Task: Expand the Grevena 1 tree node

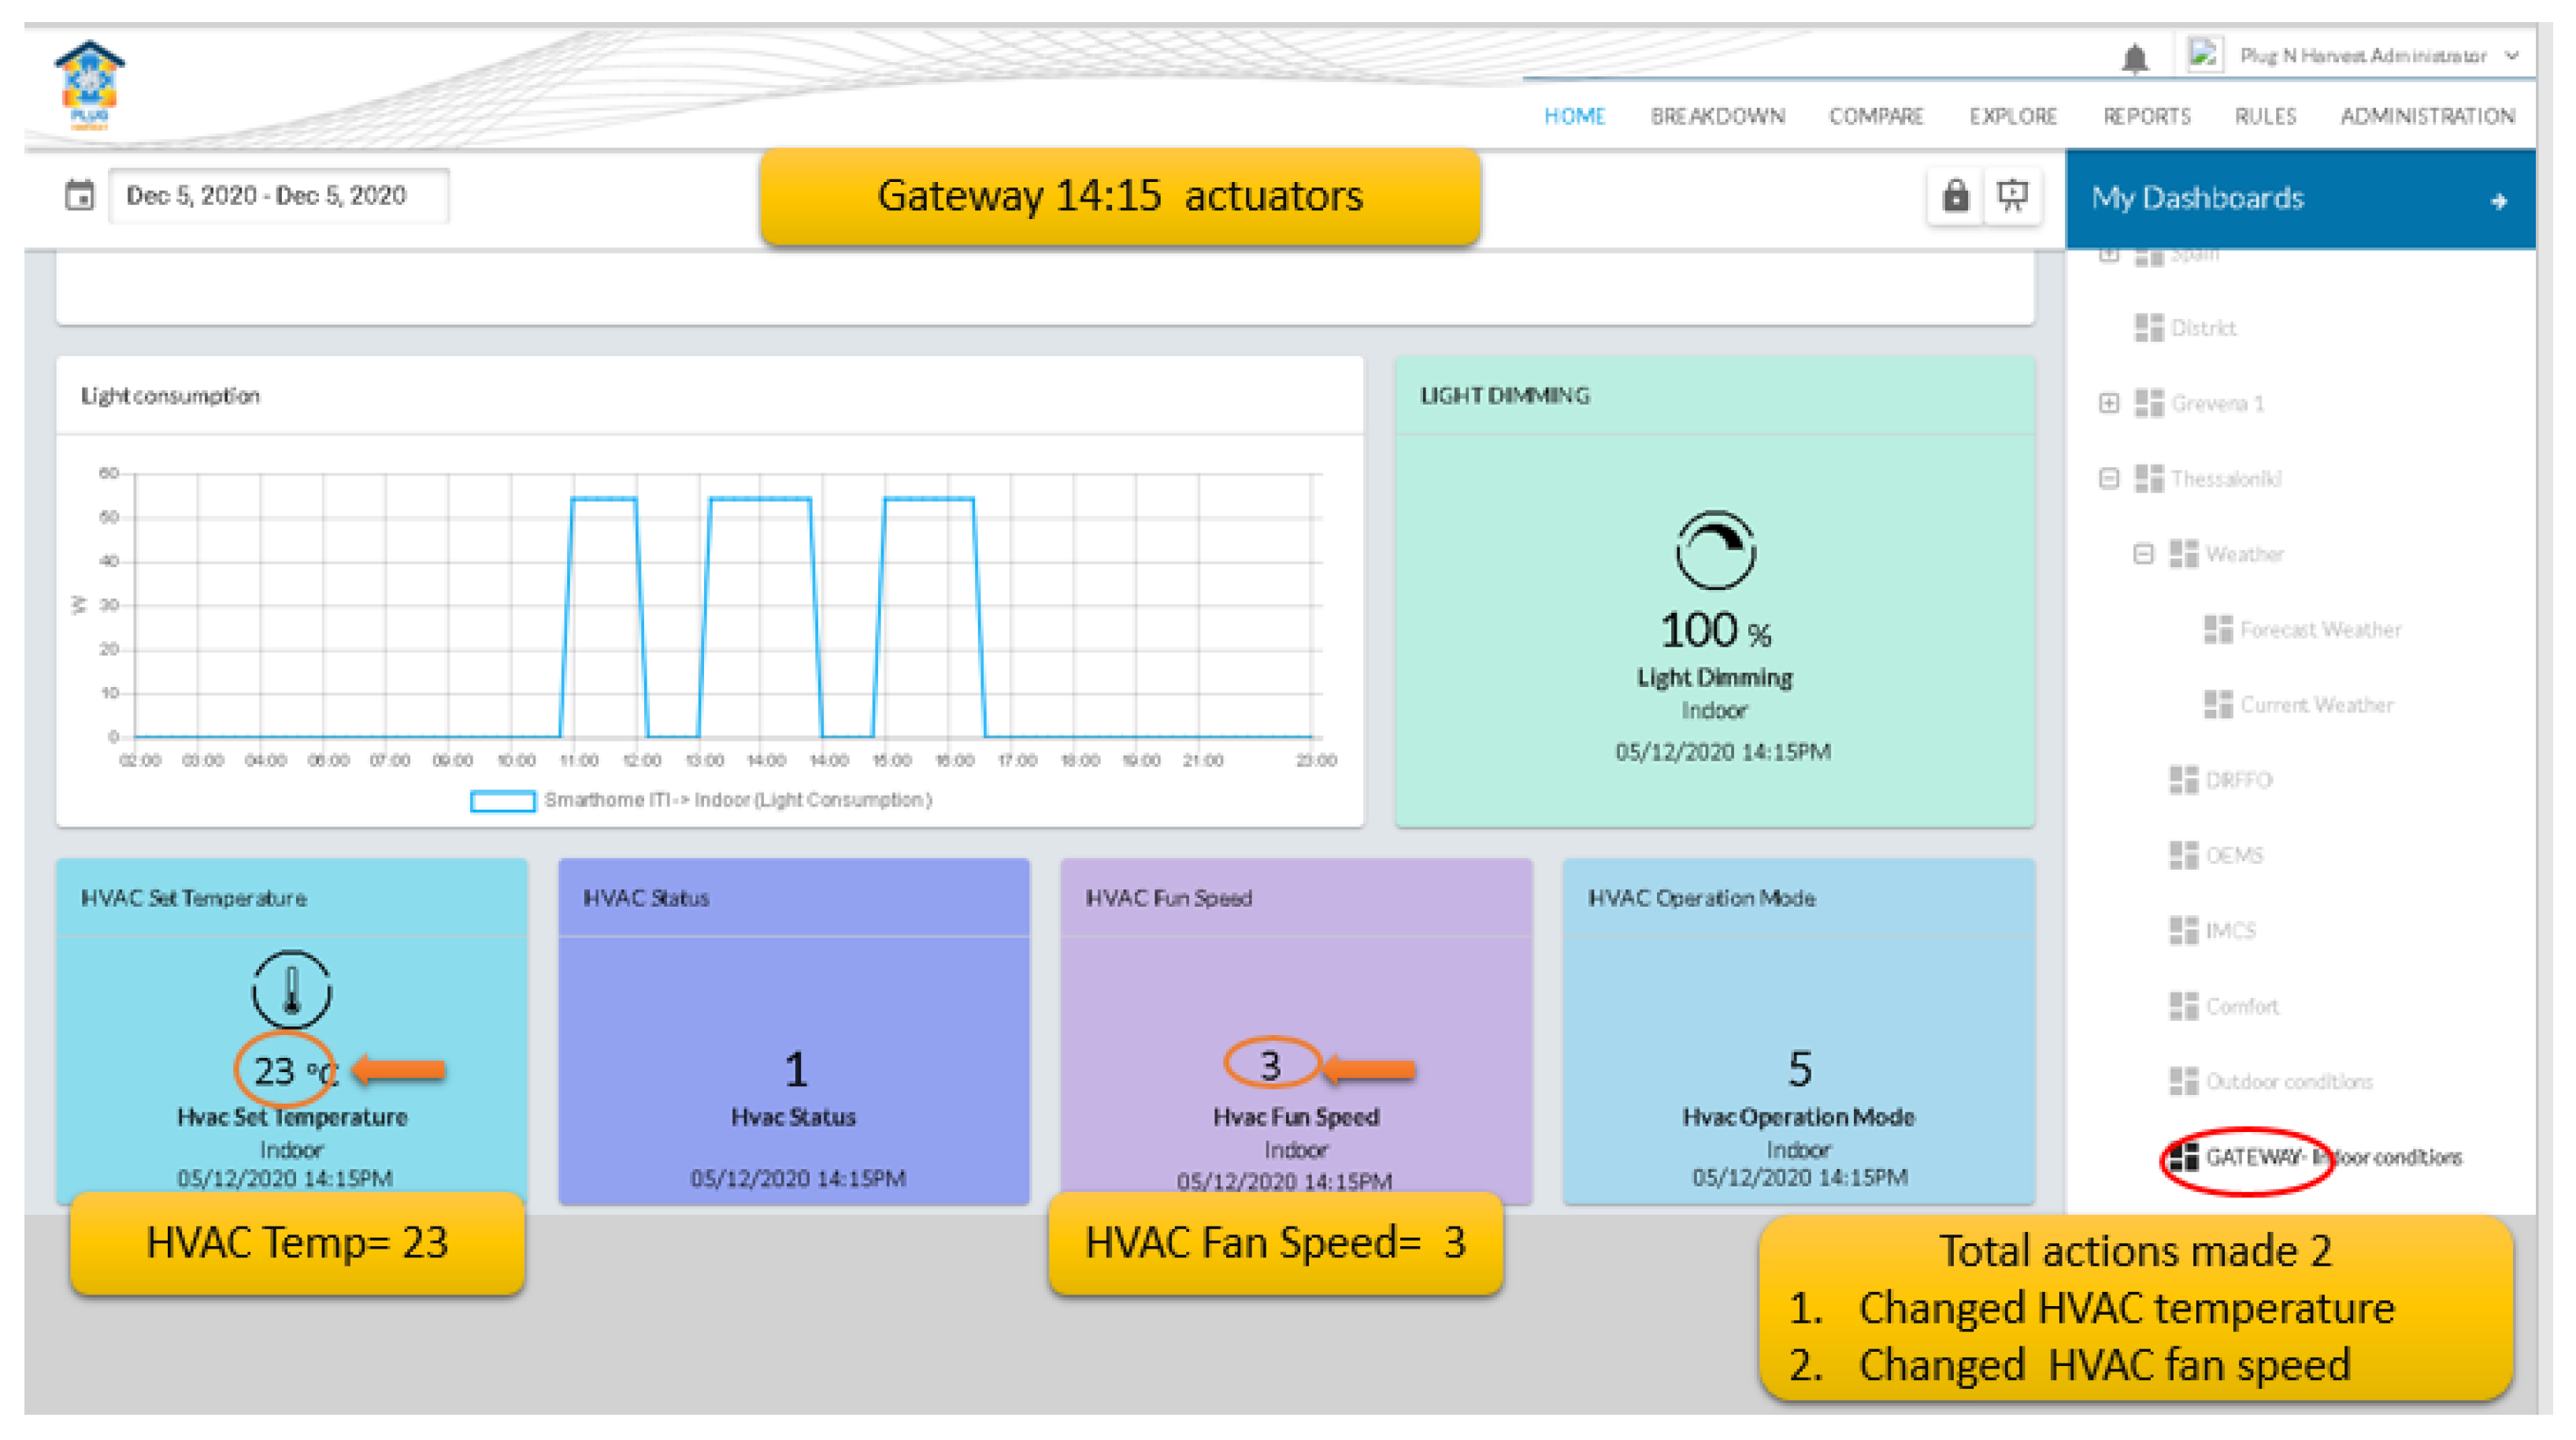Action: [2109, 403]
